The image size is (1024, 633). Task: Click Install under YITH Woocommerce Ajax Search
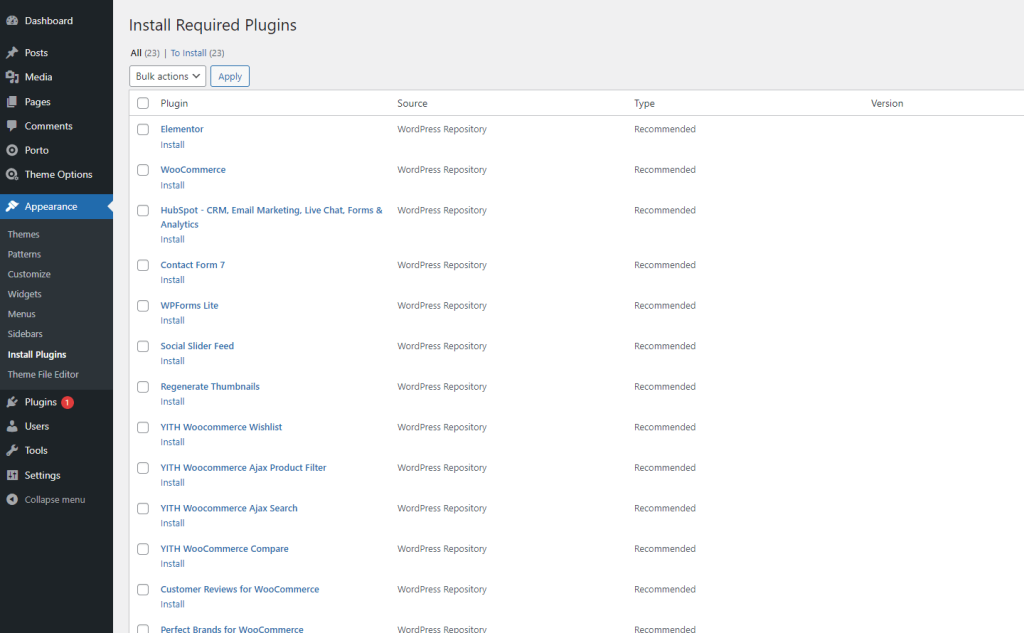(x=172, y=523)
